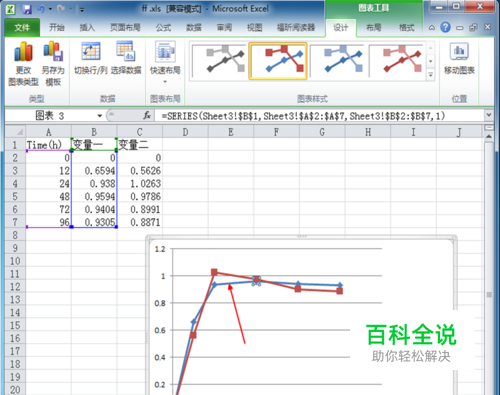500x395 pixels.
Task: Select column A header
Action: pos(48,132)
